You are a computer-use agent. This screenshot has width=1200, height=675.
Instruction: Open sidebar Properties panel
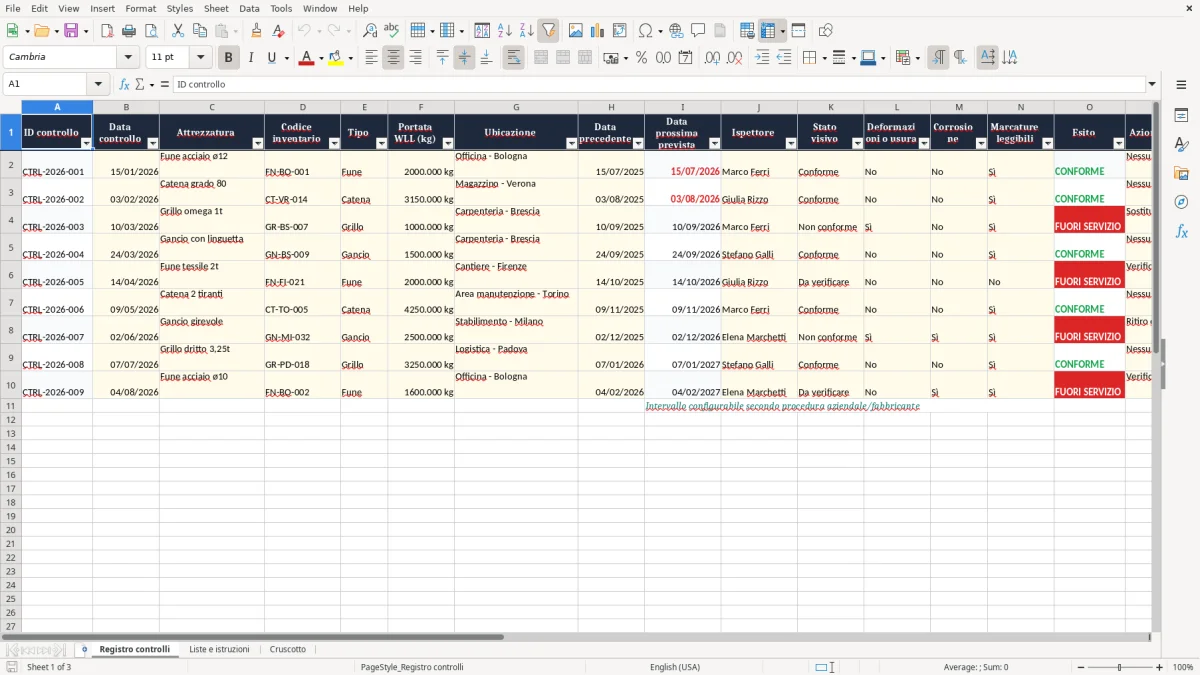(1181, 115)
